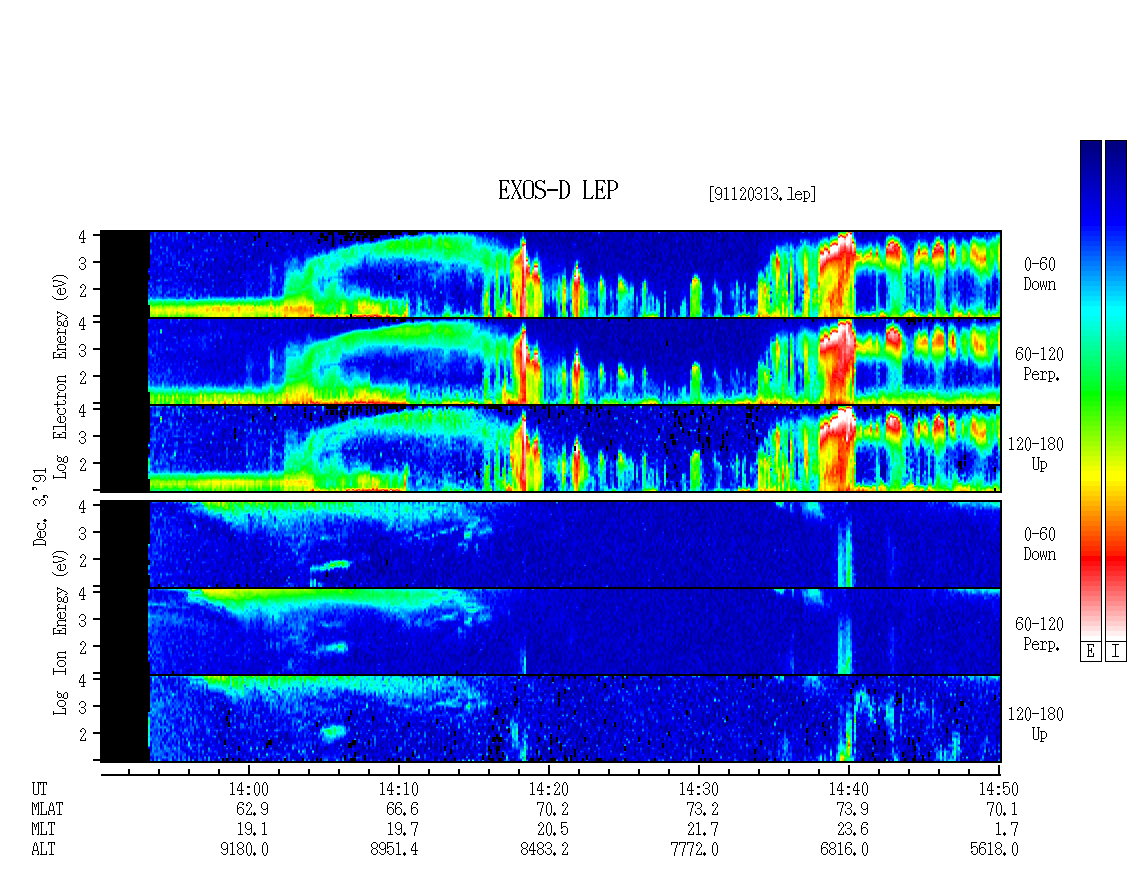Click the ion panel's 120-180 Up label
The height and width of the screenshot is (875, 1130).
1036,724
